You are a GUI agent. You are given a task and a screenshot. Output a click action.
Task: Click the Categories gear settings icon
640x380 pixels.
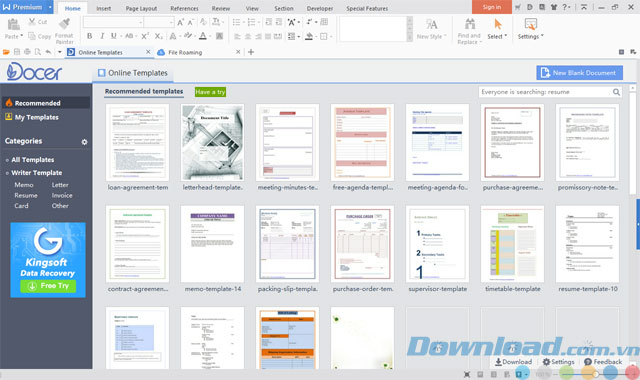[84, 142]
